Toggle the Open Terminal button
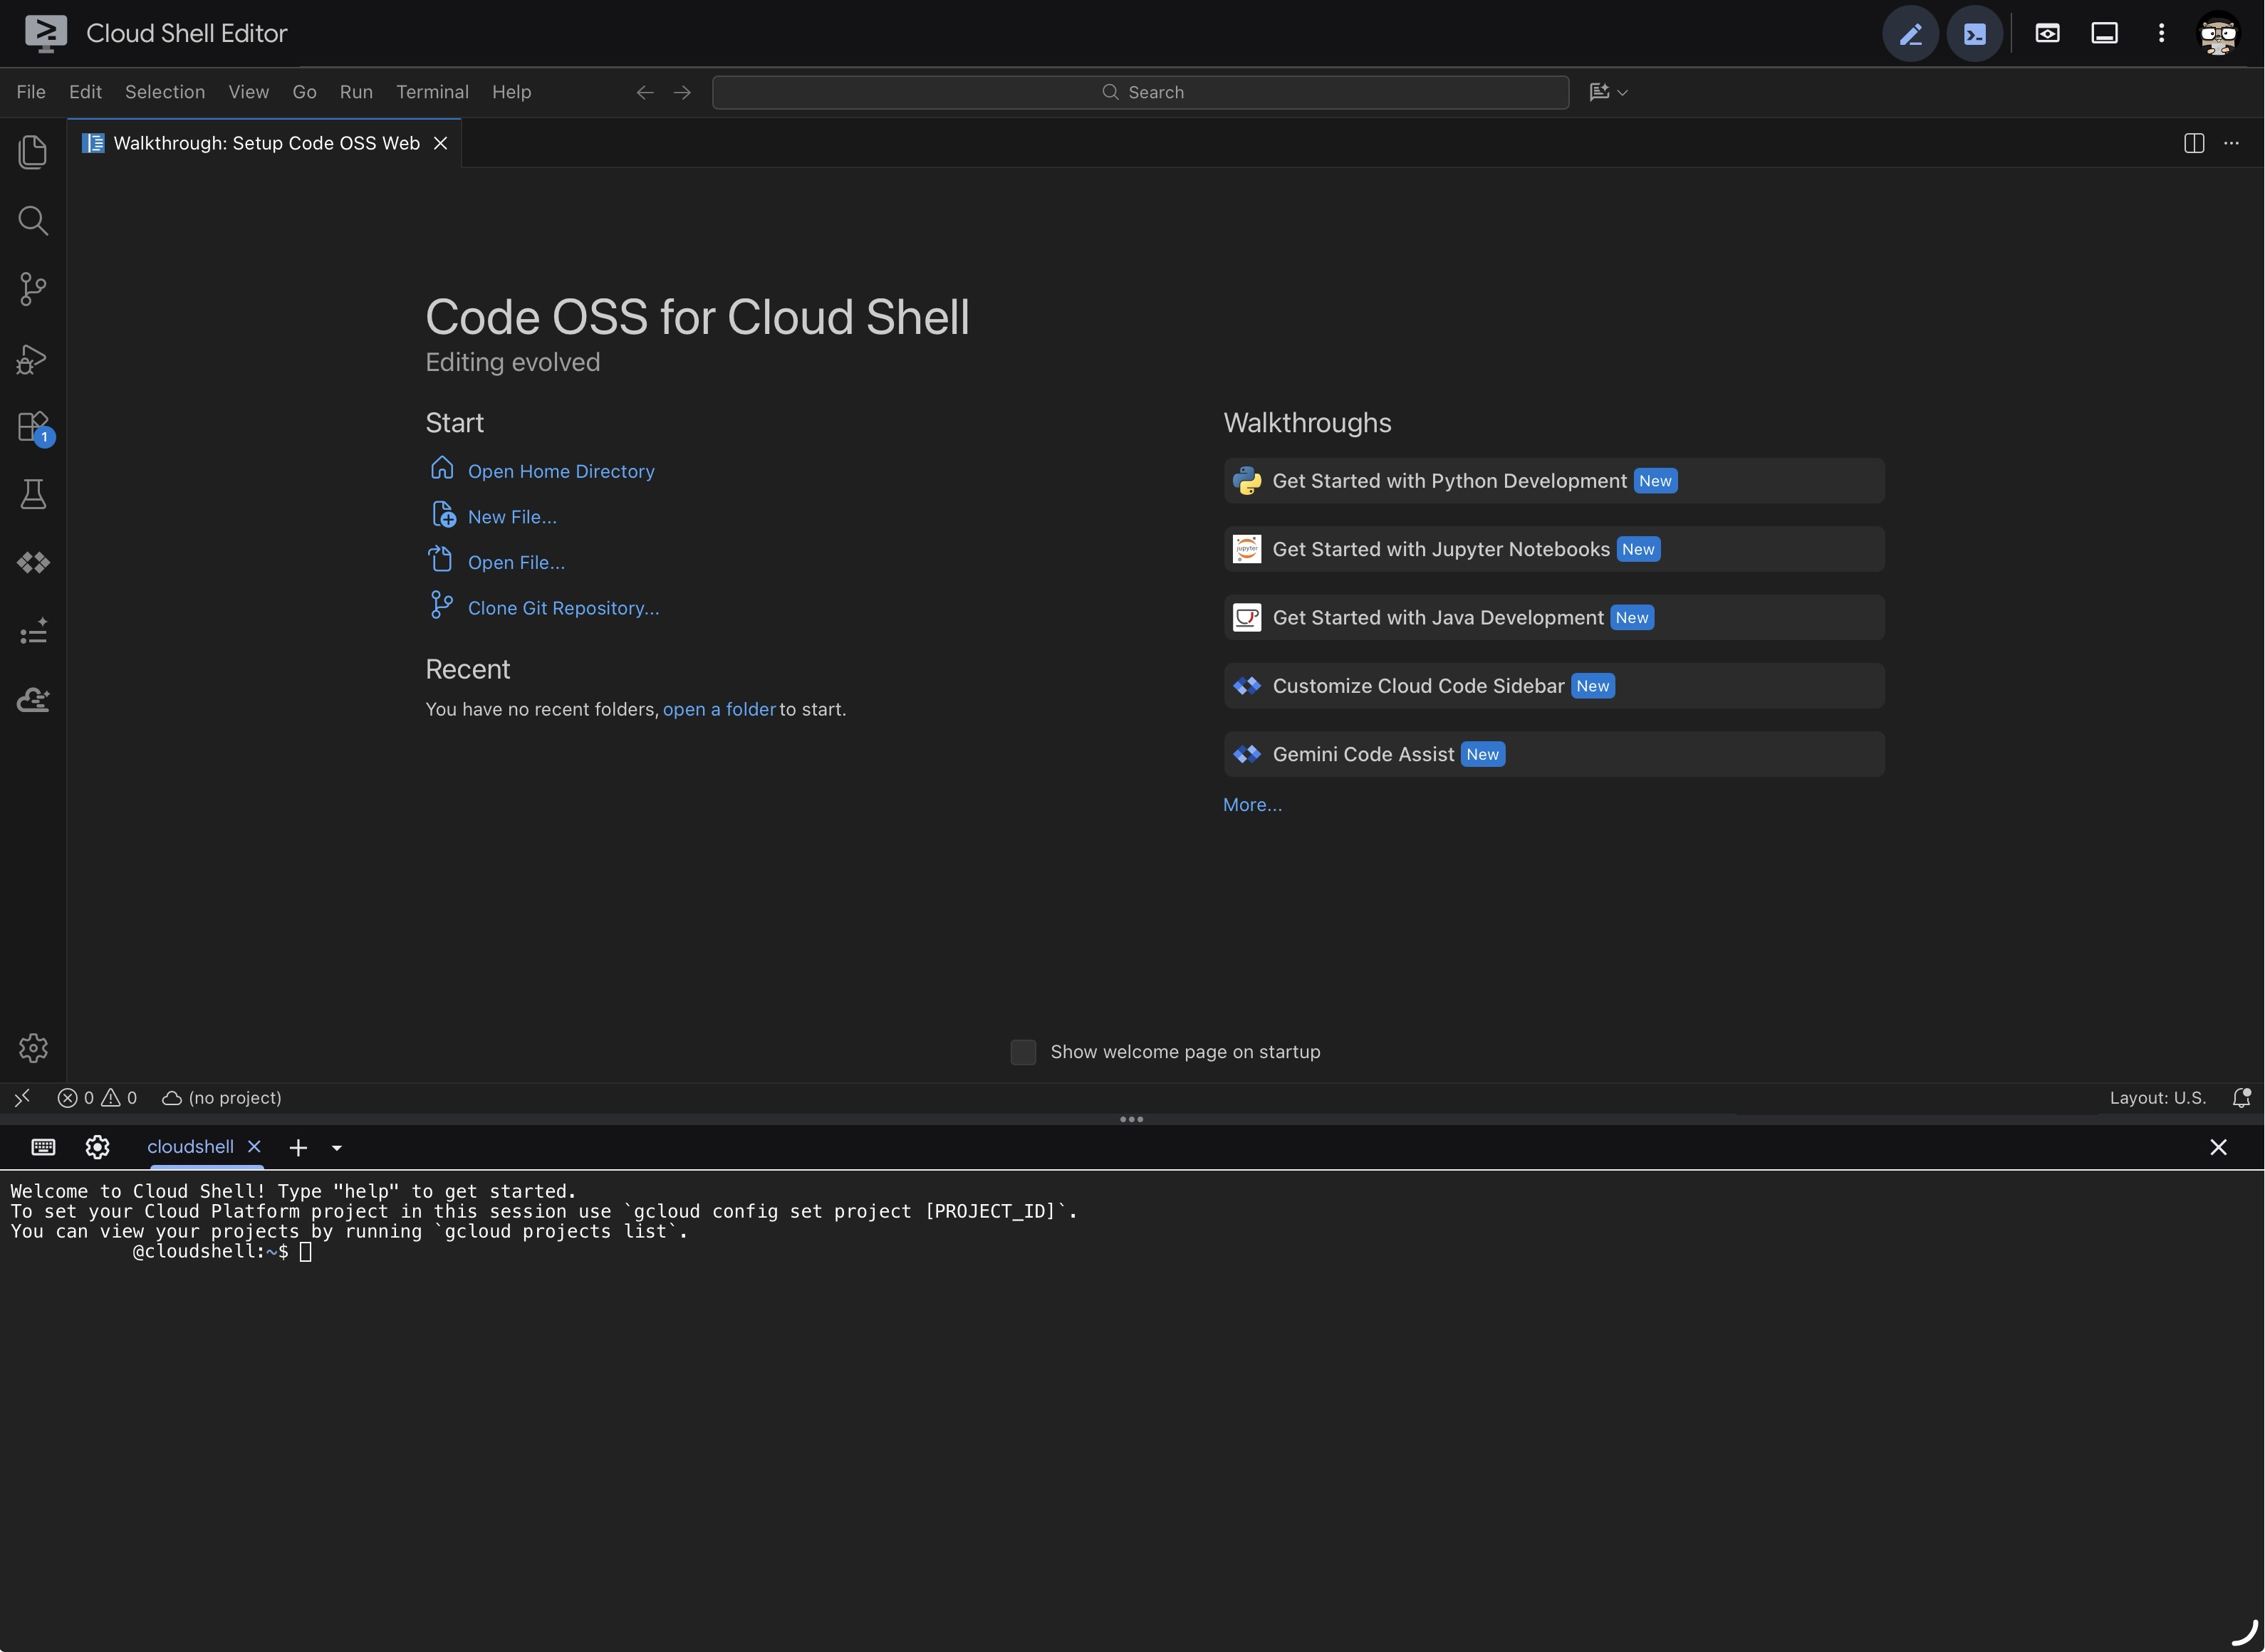 pos(1975,34)
